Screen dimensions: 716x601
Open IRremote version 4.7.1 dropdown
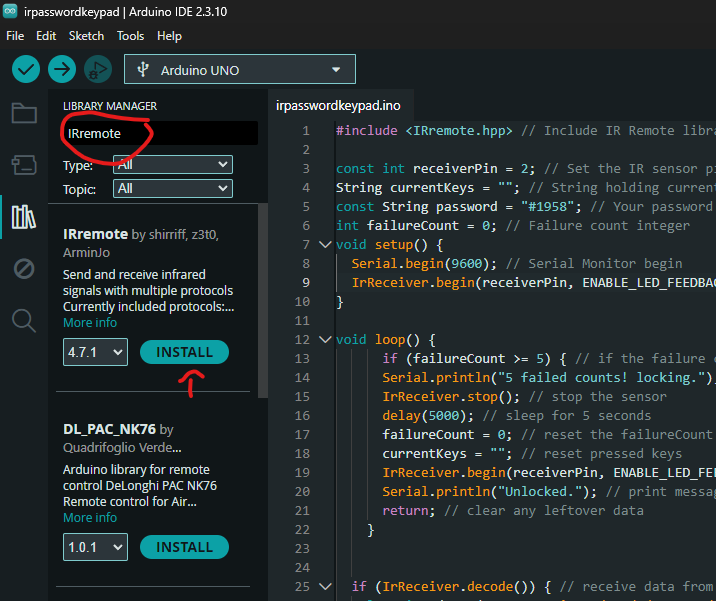click(95, 352)
